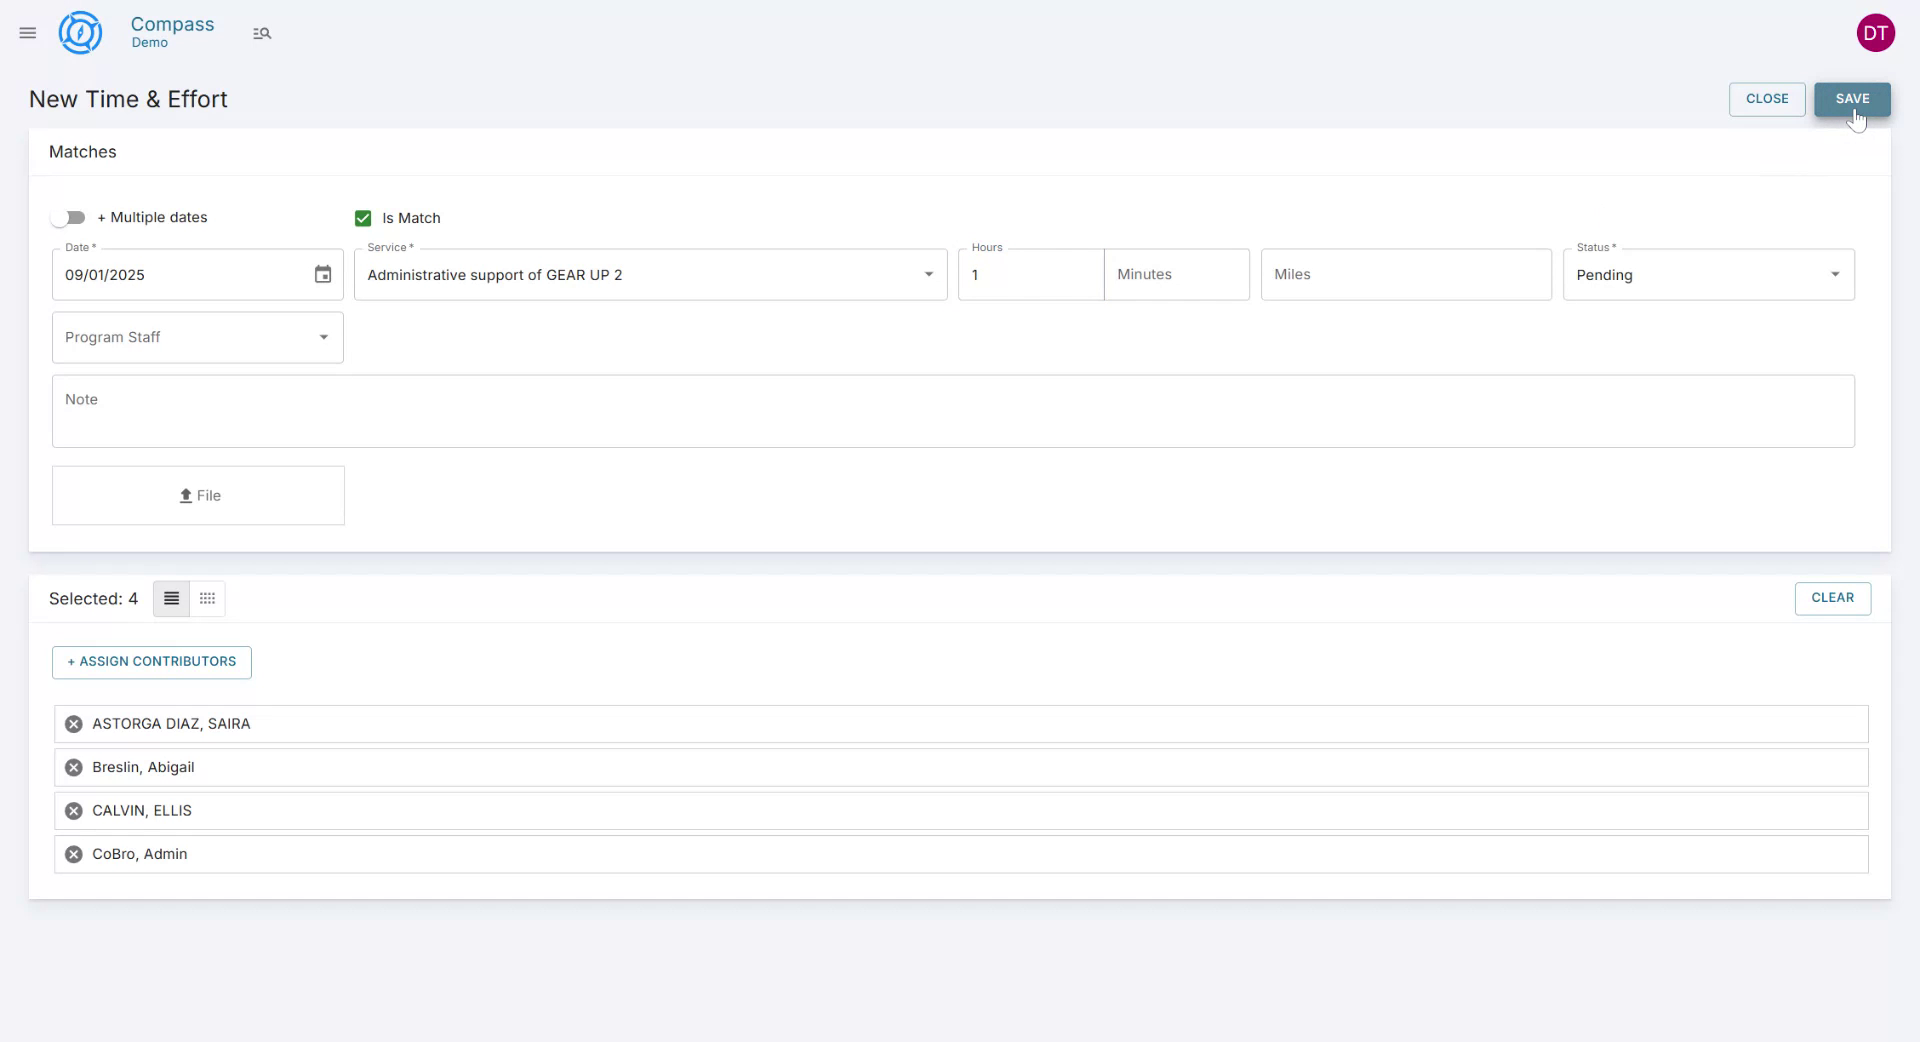The height and width of the screenshot is (1042, 1920).
Task: Enable the Multiple dates toggle
Action: click(x=67, y=217)
